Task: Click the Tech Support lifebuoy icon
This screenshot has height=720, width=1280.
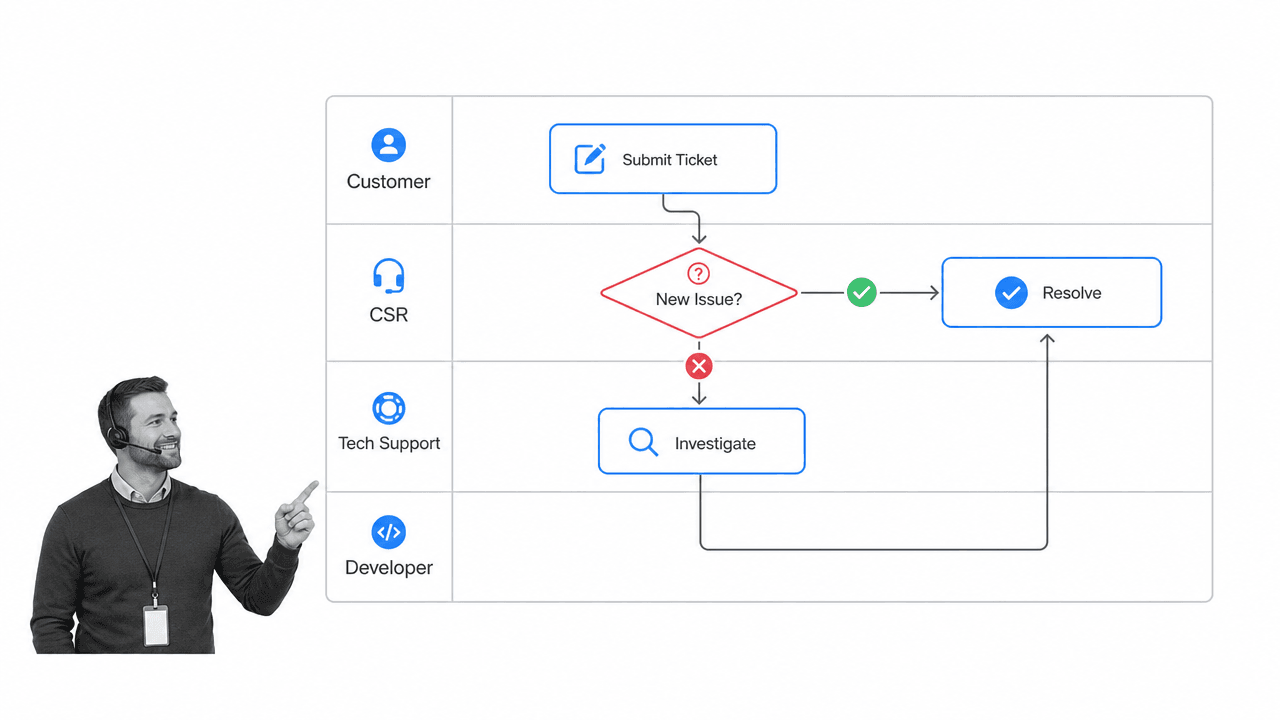Action: click(x=389, y=409)
